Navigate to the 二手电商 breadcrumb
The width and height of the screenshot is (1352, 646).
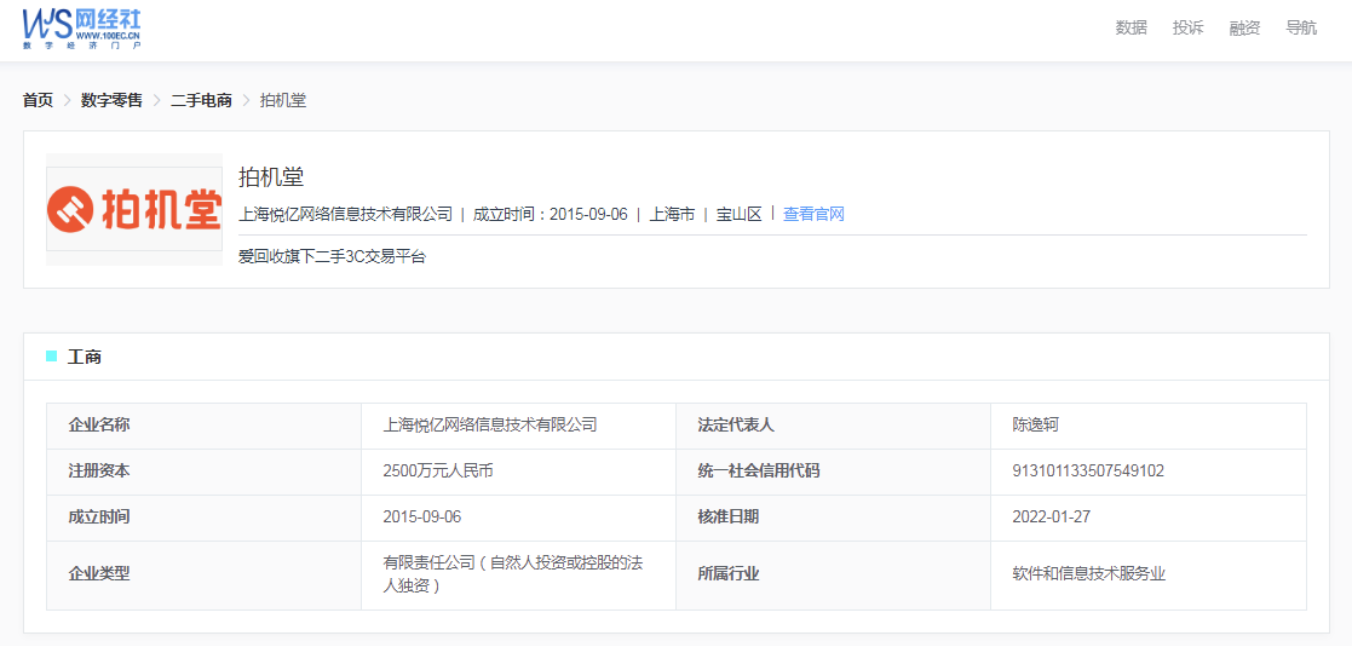pos(201,100)
